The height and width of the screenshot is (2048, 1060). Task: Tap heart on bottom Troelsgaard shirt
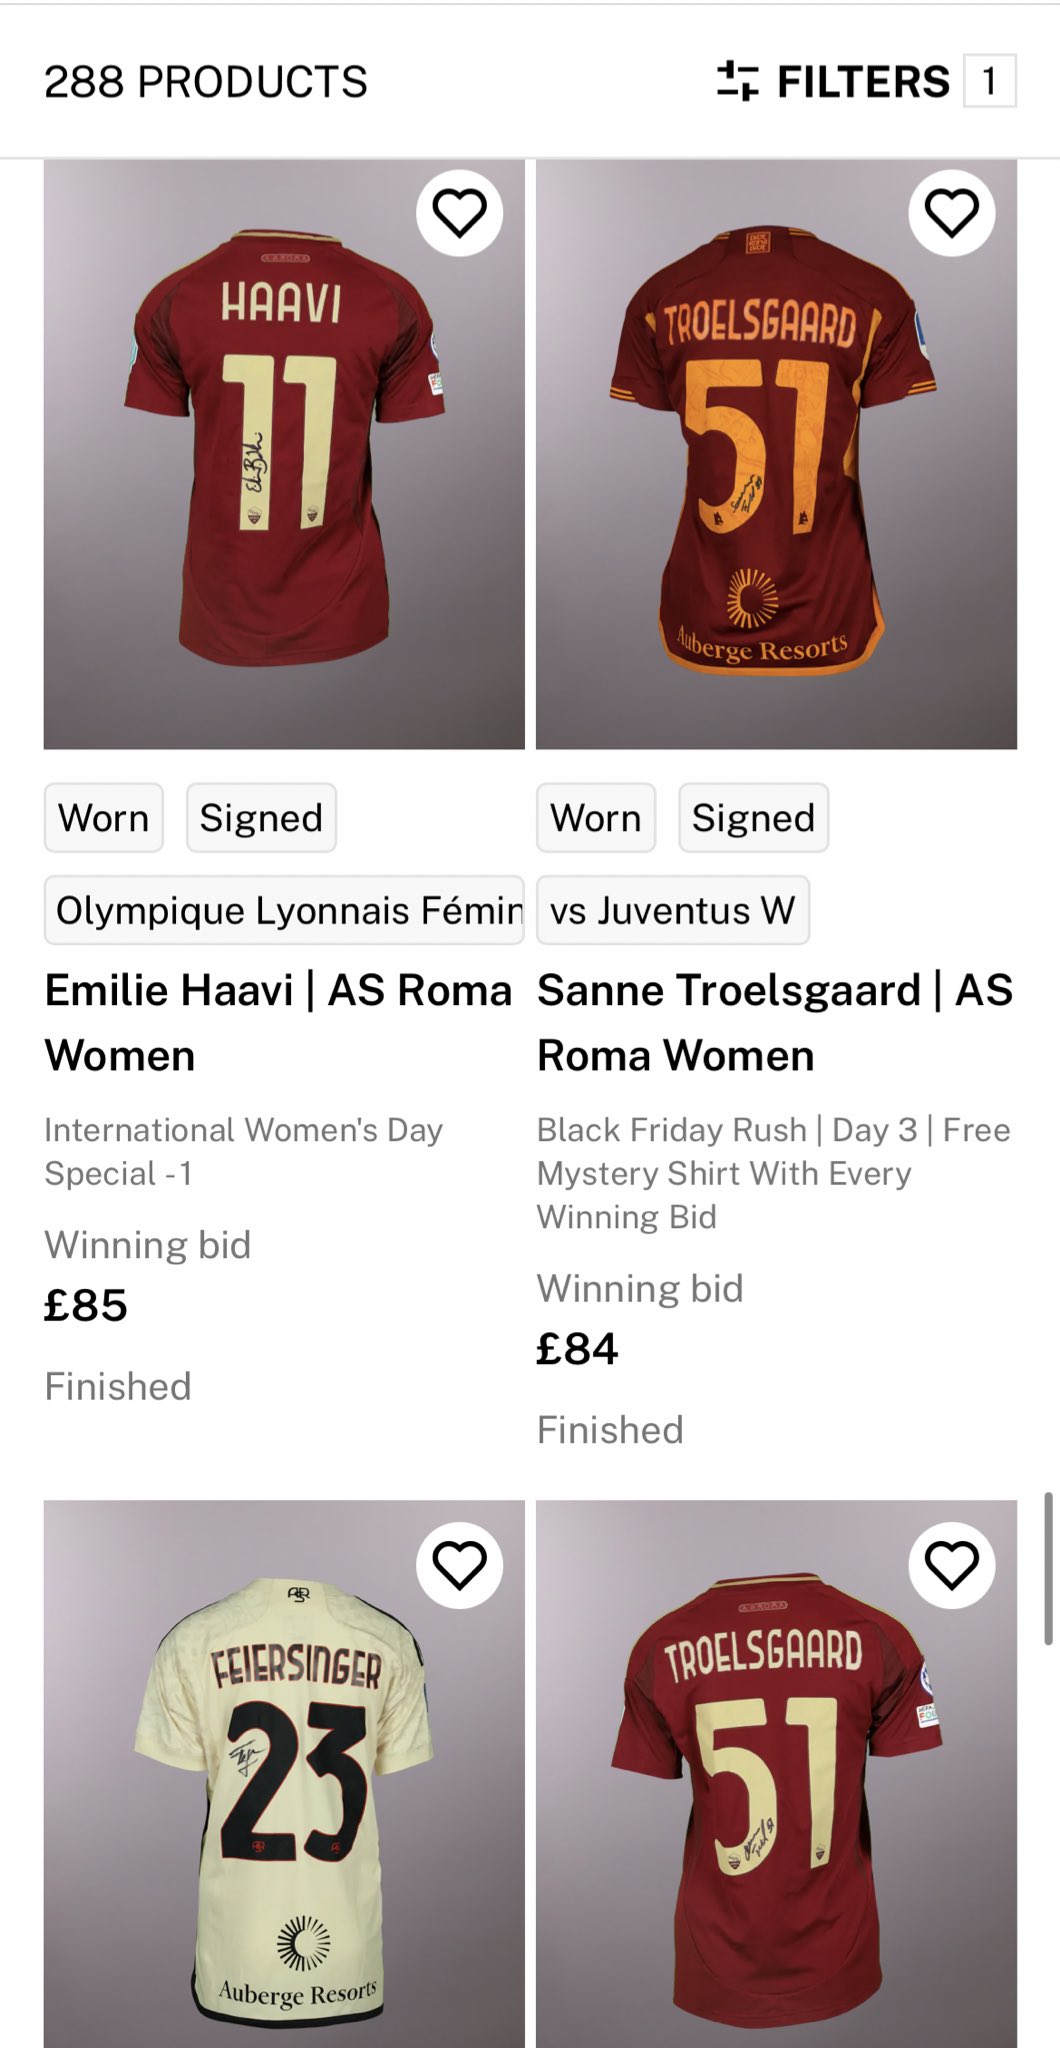951,1565
